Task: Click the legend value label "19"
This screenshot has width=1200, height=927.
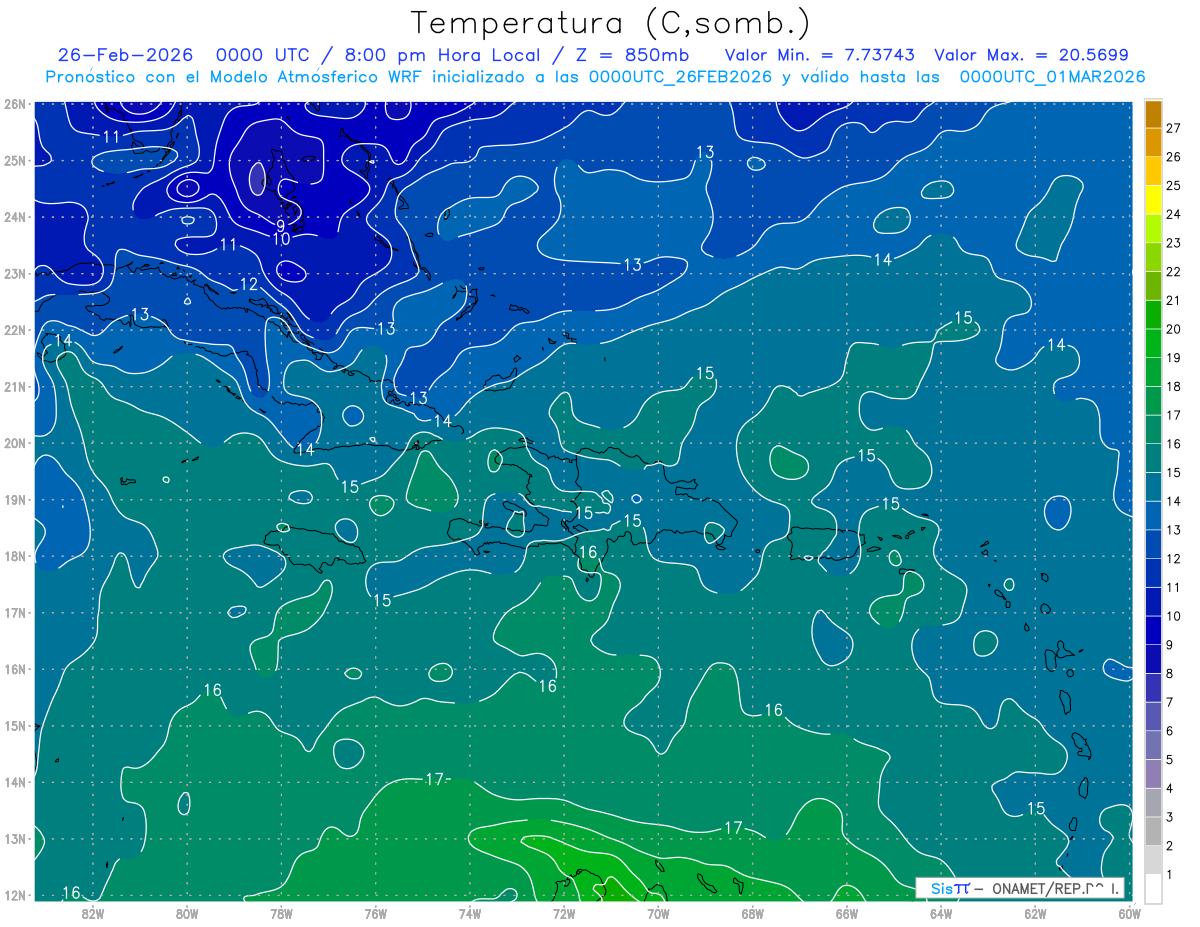Action: point(1173,358)
